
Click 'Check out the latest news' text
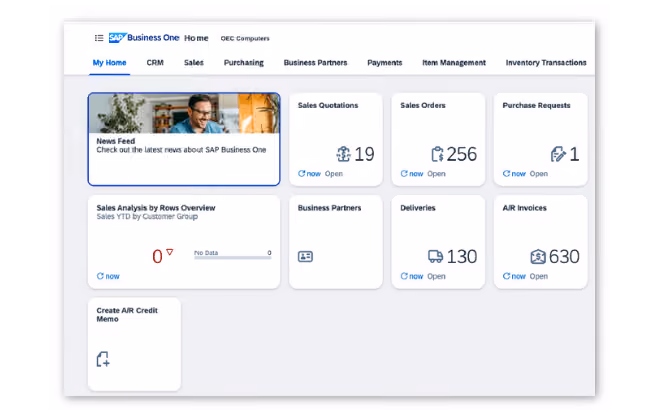coord(181,150)
